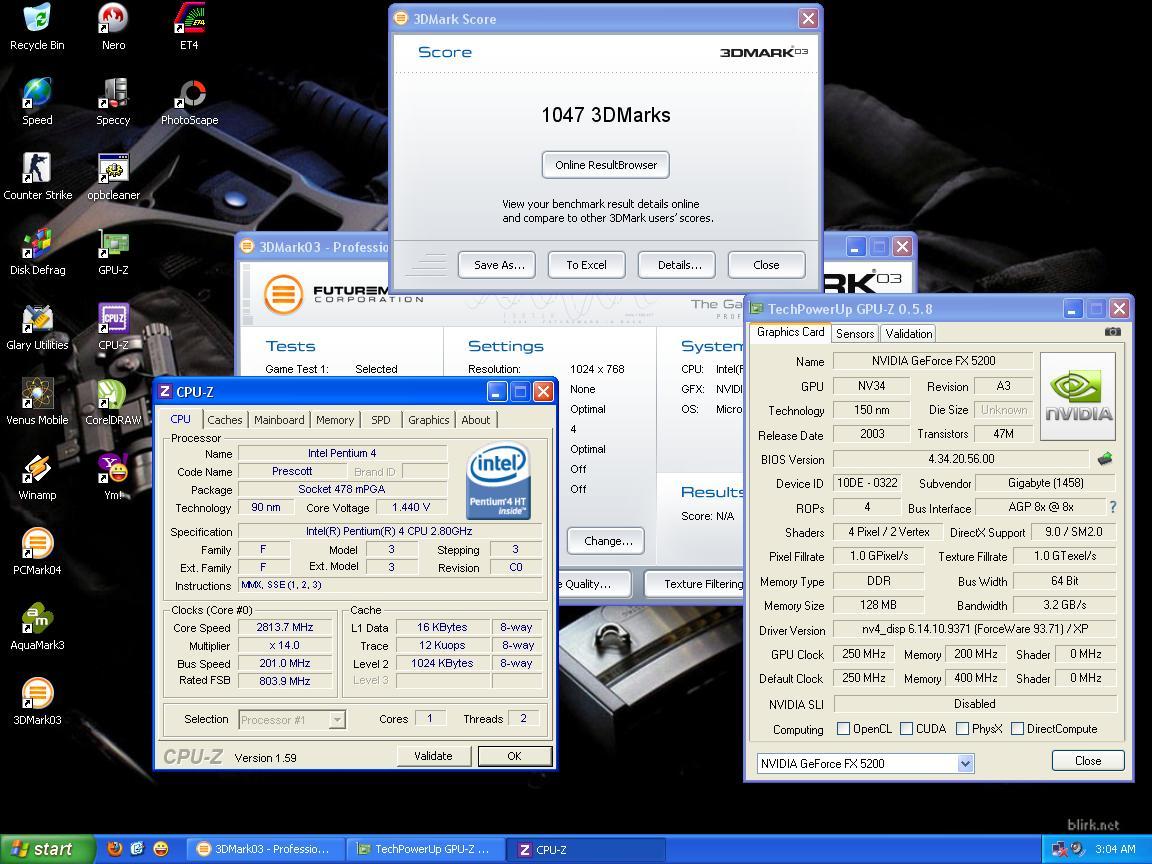Click the Close button in GPU-Z

(1088, 760)
